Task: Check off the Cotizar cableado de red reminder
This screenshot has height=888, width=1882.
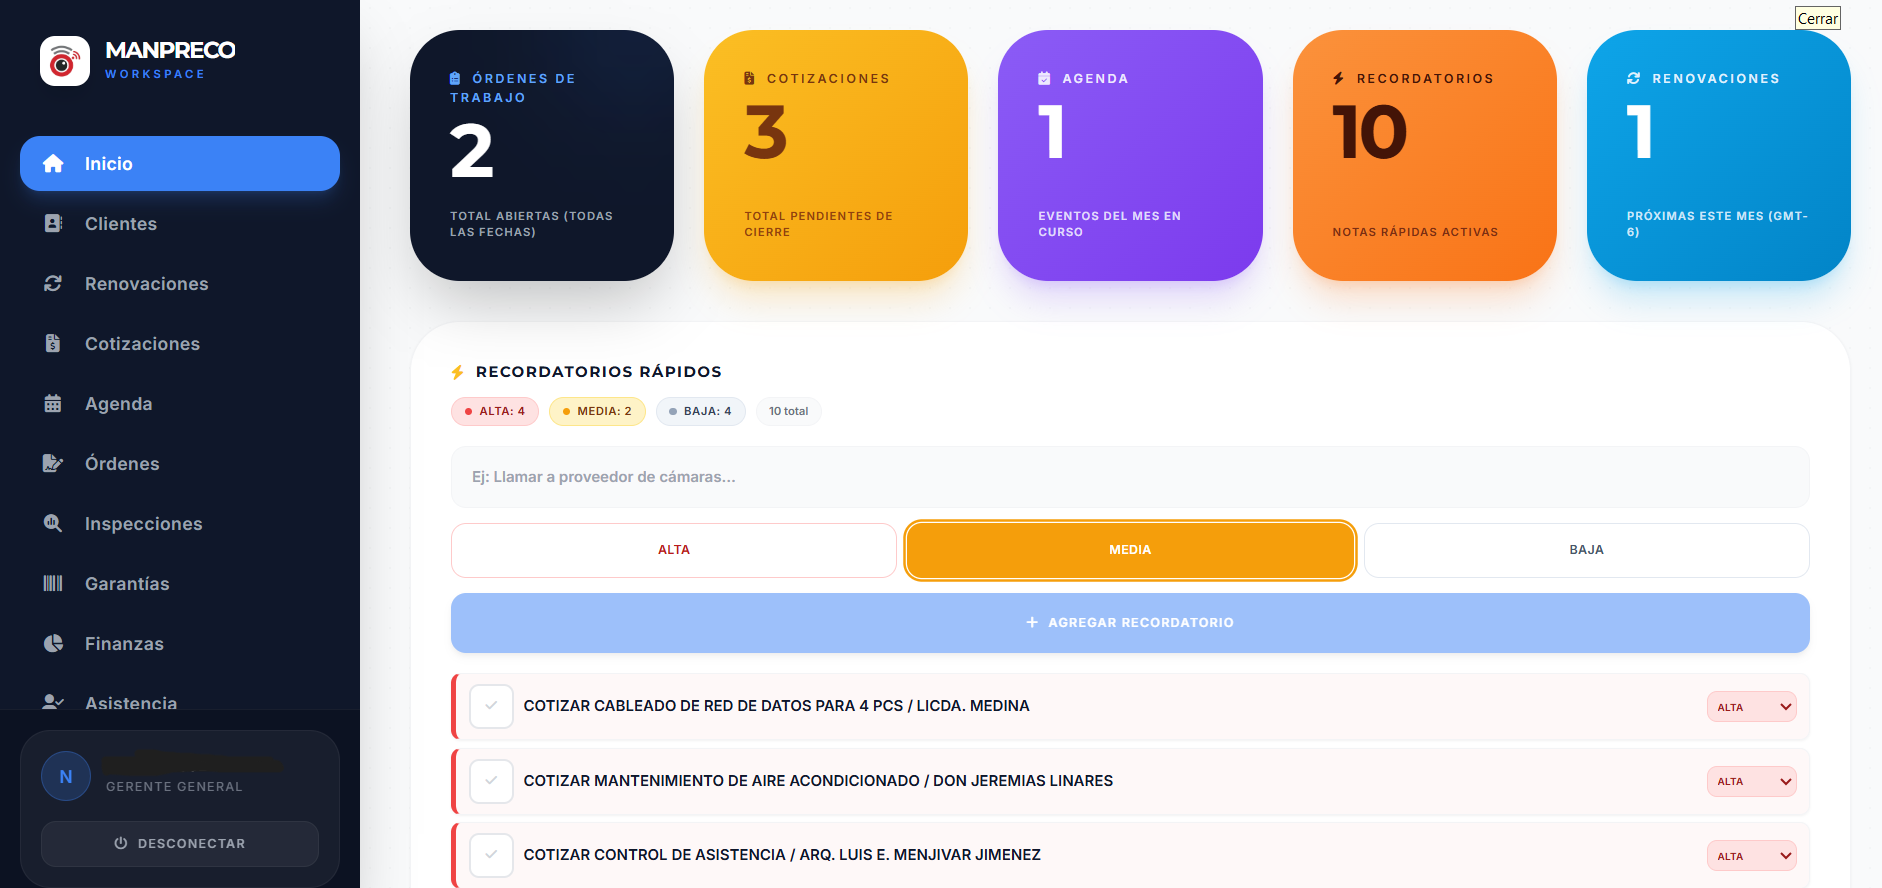Action: point(491,706)
